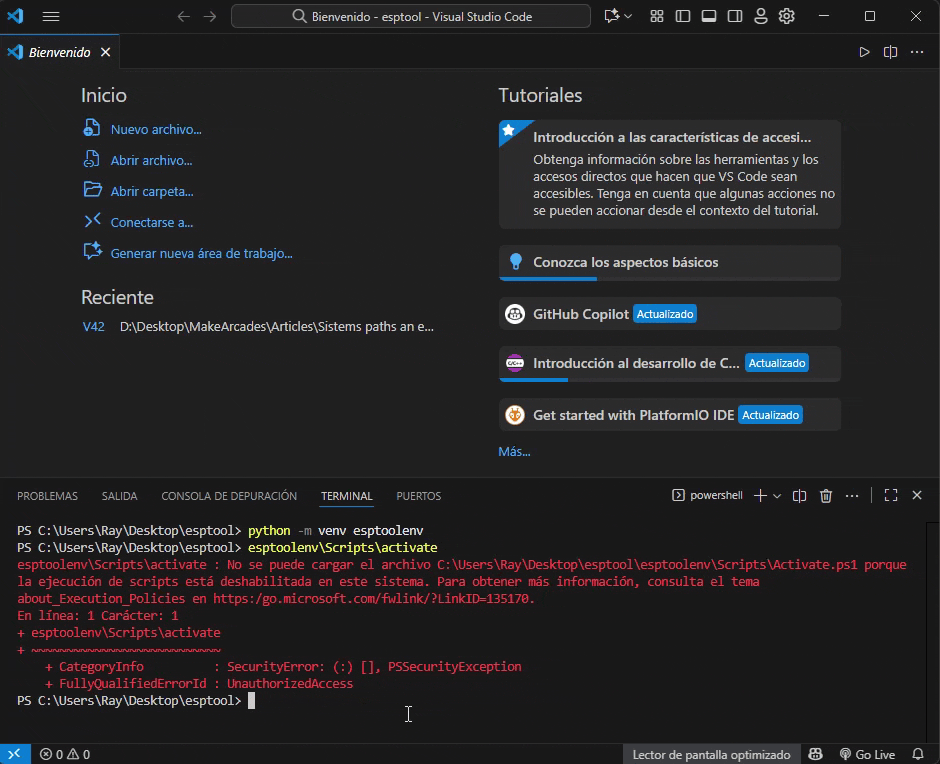Click the Customize Layout icon
The image size is (940, 764).
pyautogui.click(x=657, y=16)
